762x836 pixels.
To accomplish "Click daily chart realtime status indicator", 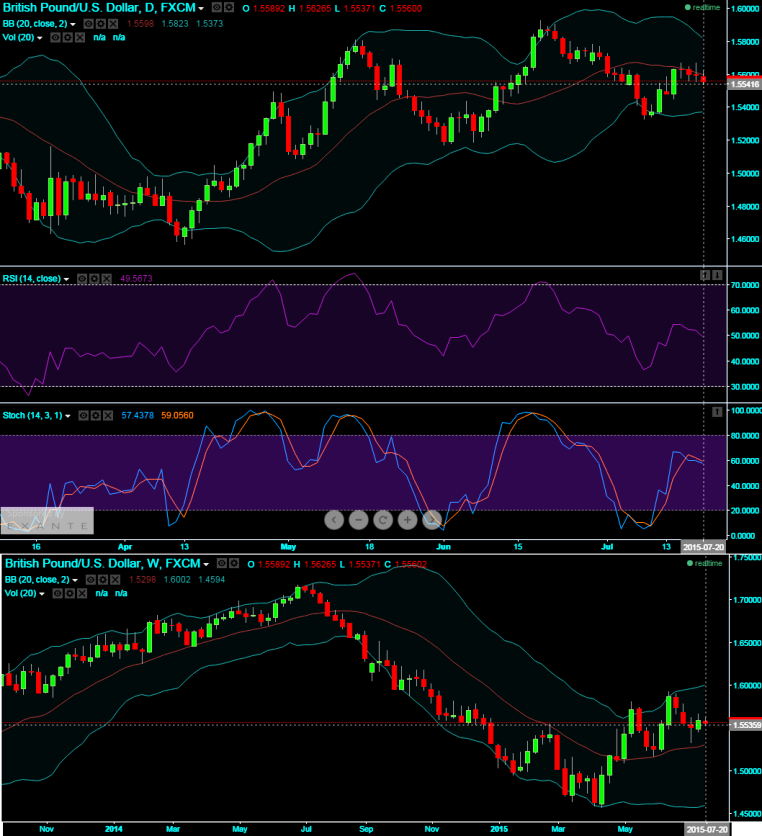I will pyautogui.click(x=702, y=7).
